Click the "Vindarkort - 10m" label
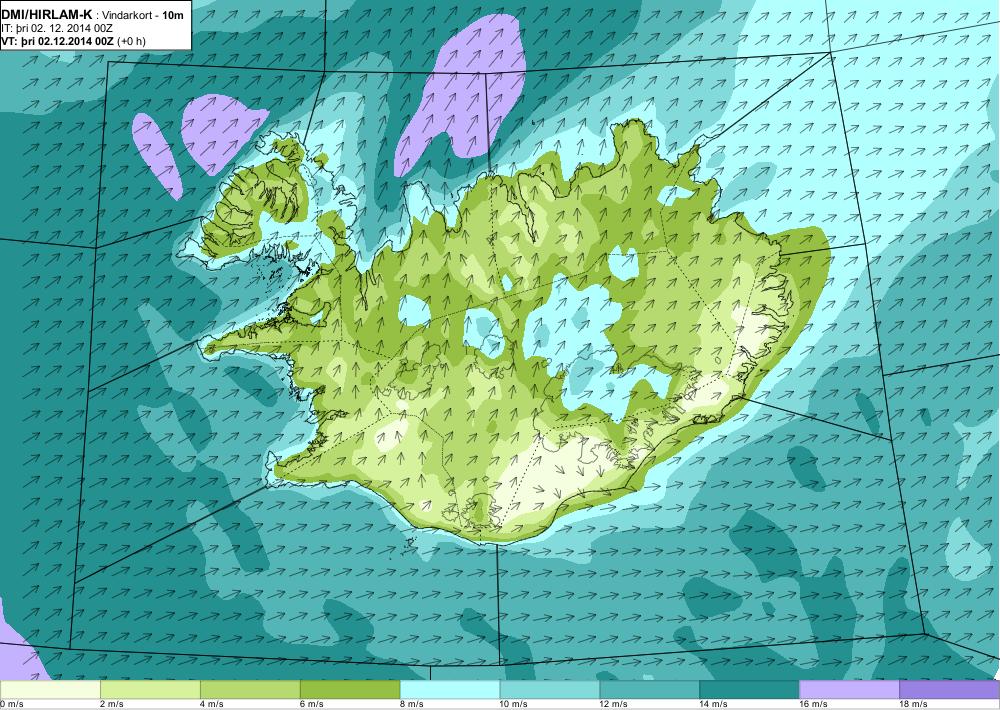 (x=144, y=16)
